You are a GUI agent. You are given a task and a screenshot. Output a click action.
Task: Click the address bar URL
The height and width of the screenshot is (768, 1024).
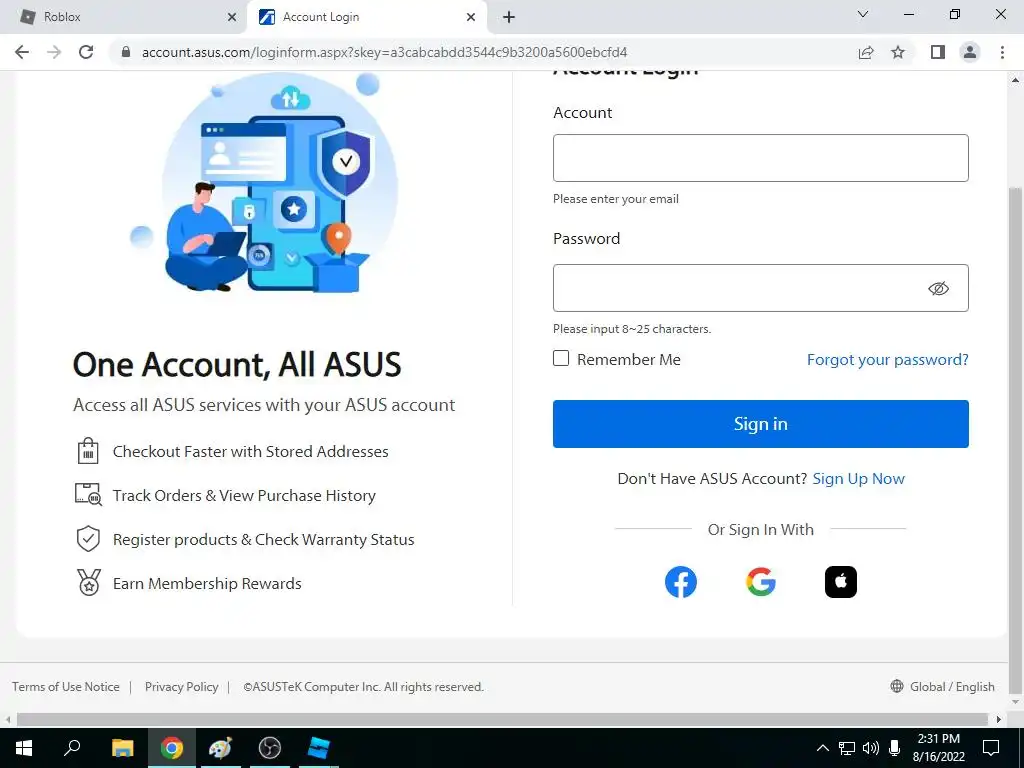point(384,52)
